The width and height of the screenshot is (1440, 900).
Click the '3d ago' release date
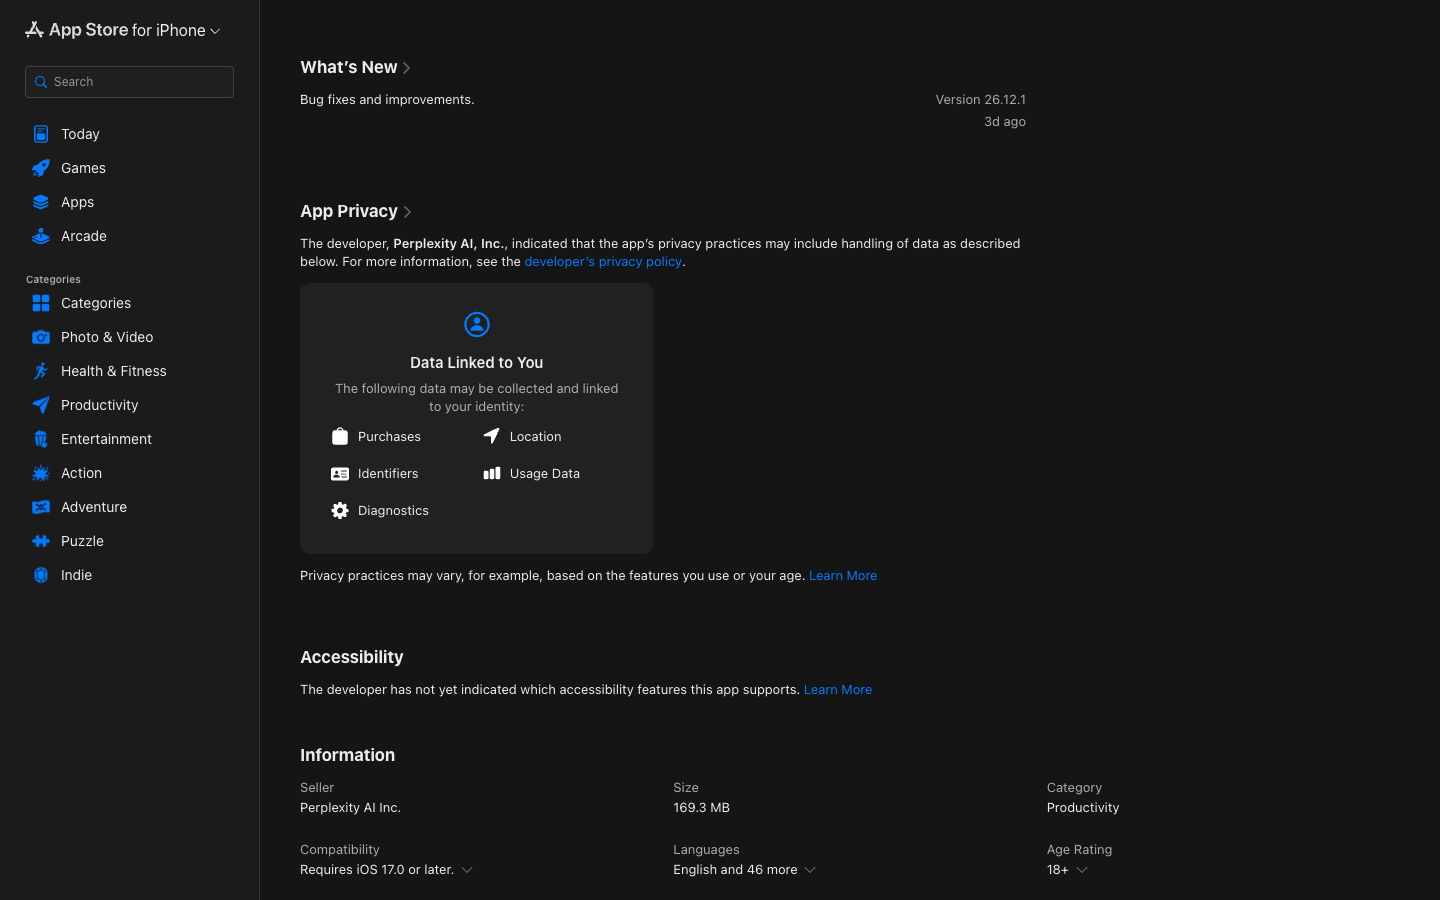1005,122
